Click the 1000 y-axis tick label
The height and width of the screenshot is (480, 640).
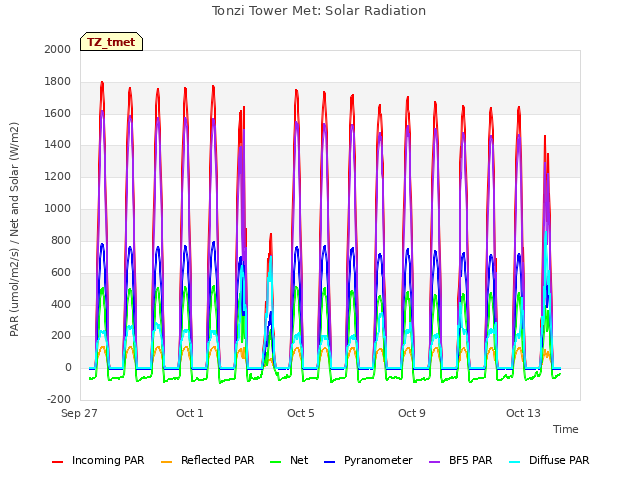coord(58,209)
